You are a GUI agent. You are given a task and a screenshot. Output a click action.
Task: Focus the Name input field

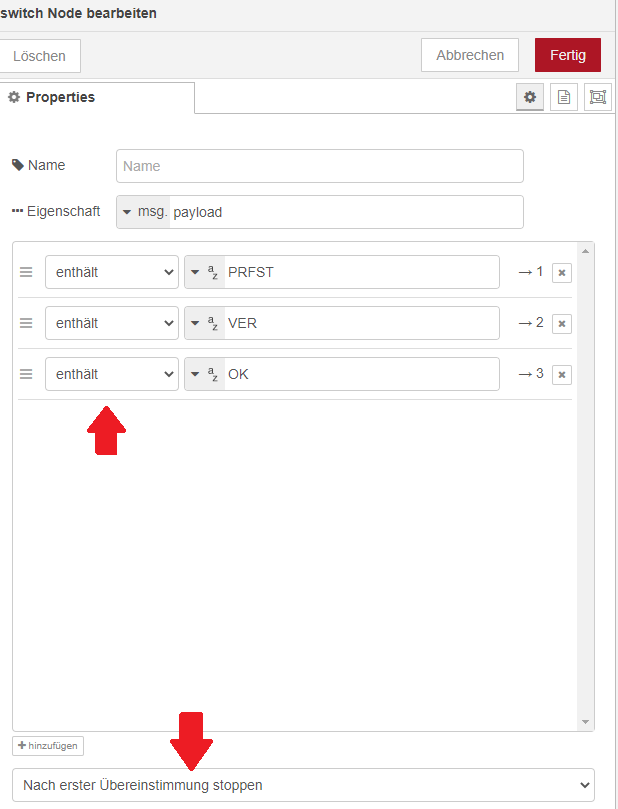(320, 166)
